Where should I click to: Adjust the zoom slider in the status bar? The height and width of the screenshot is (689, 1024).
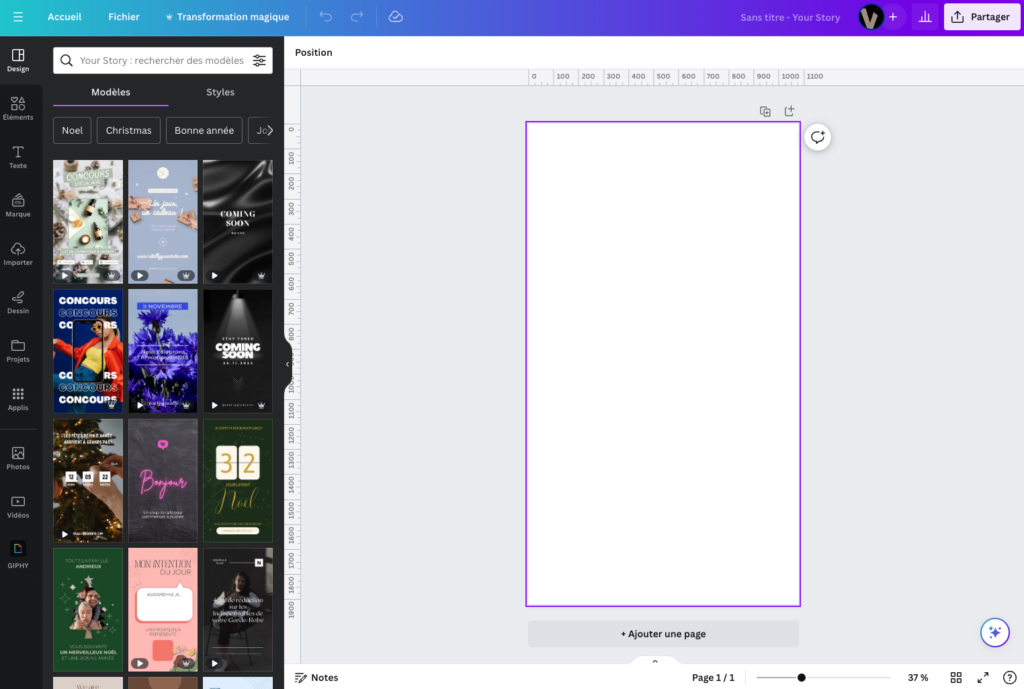point(800,677)
